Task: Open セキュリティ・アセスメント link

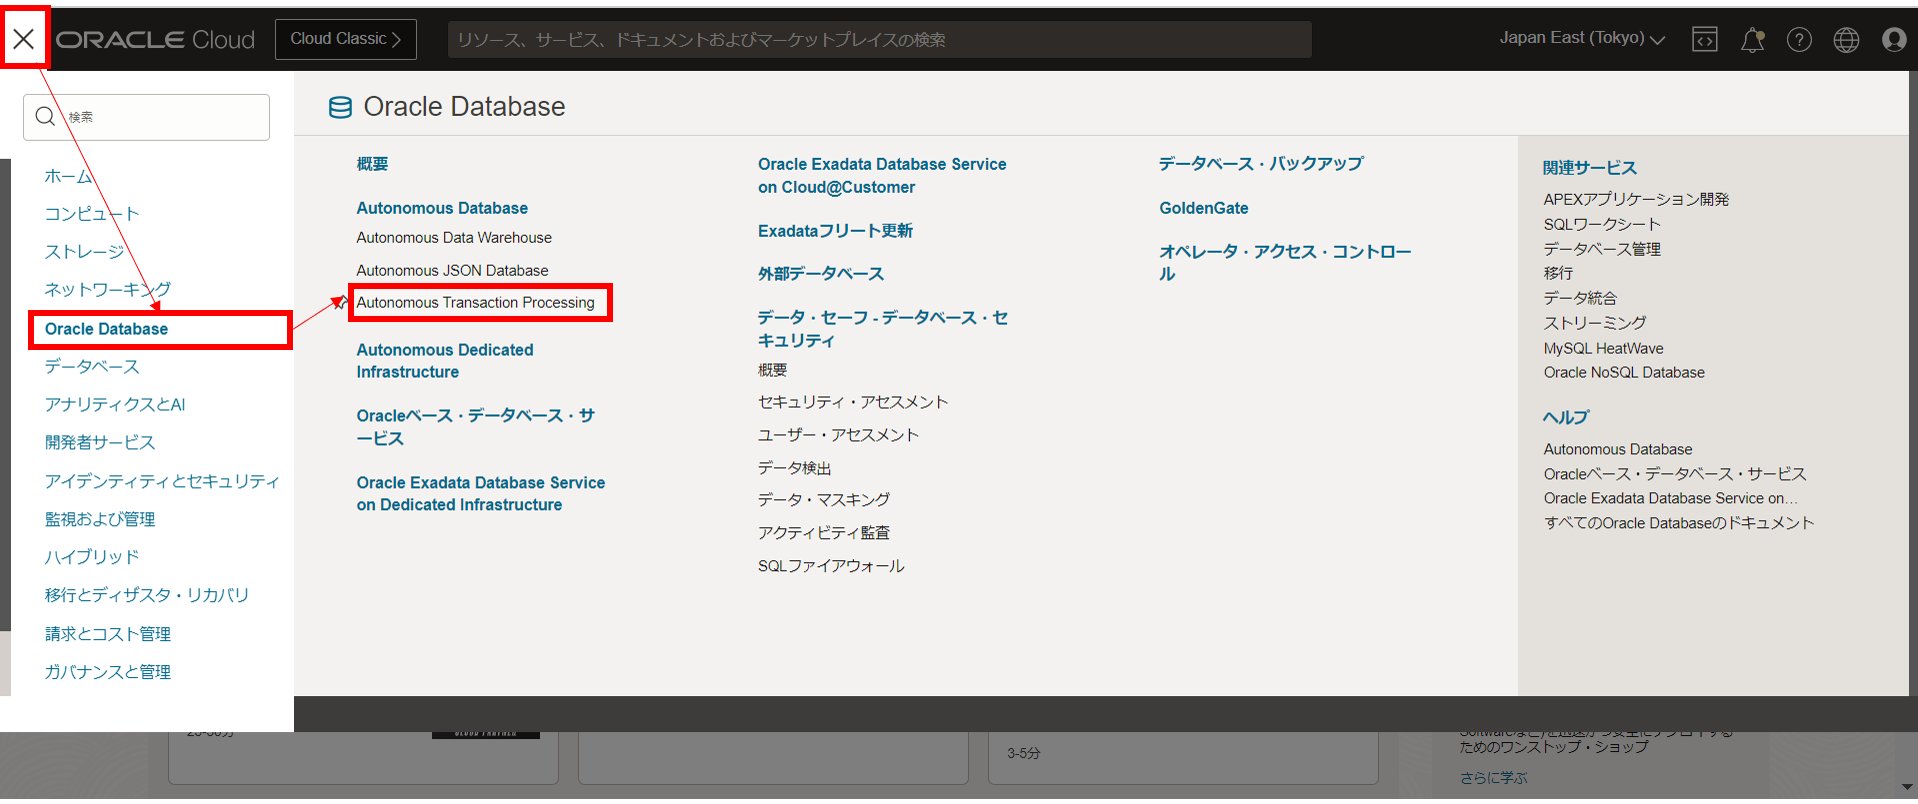Action: [x=853, y=402]
